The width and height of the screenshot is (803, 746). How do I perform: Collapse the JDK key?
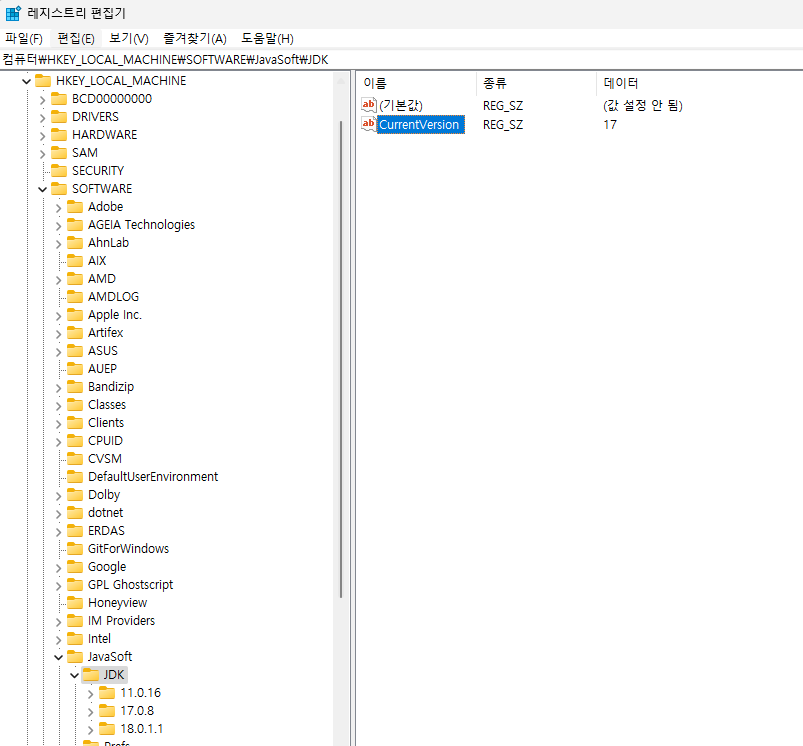pyautogui.click(x=75, y=675)
